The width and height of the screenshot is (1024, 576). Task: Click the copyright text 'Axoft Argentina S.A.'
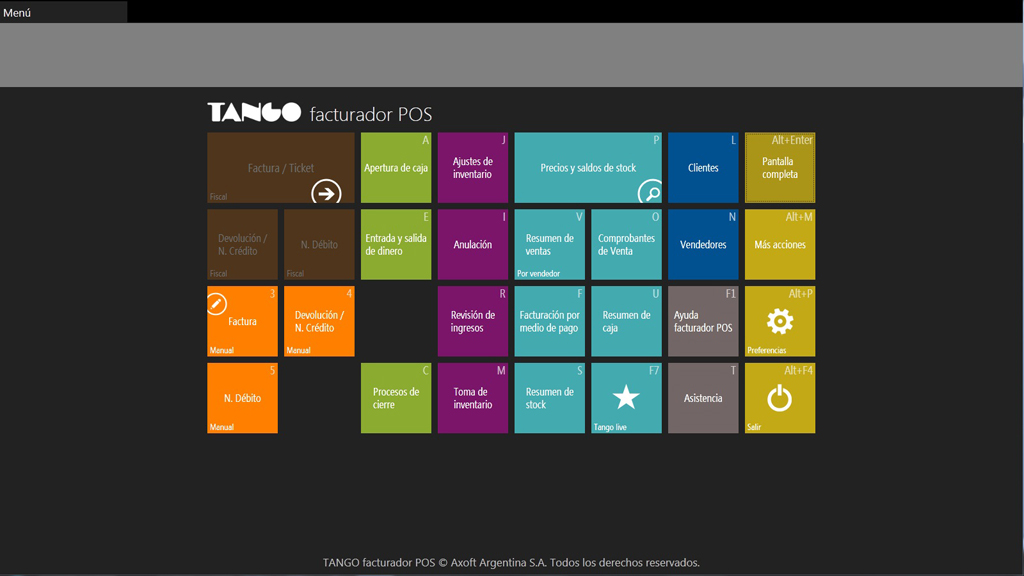498,562
